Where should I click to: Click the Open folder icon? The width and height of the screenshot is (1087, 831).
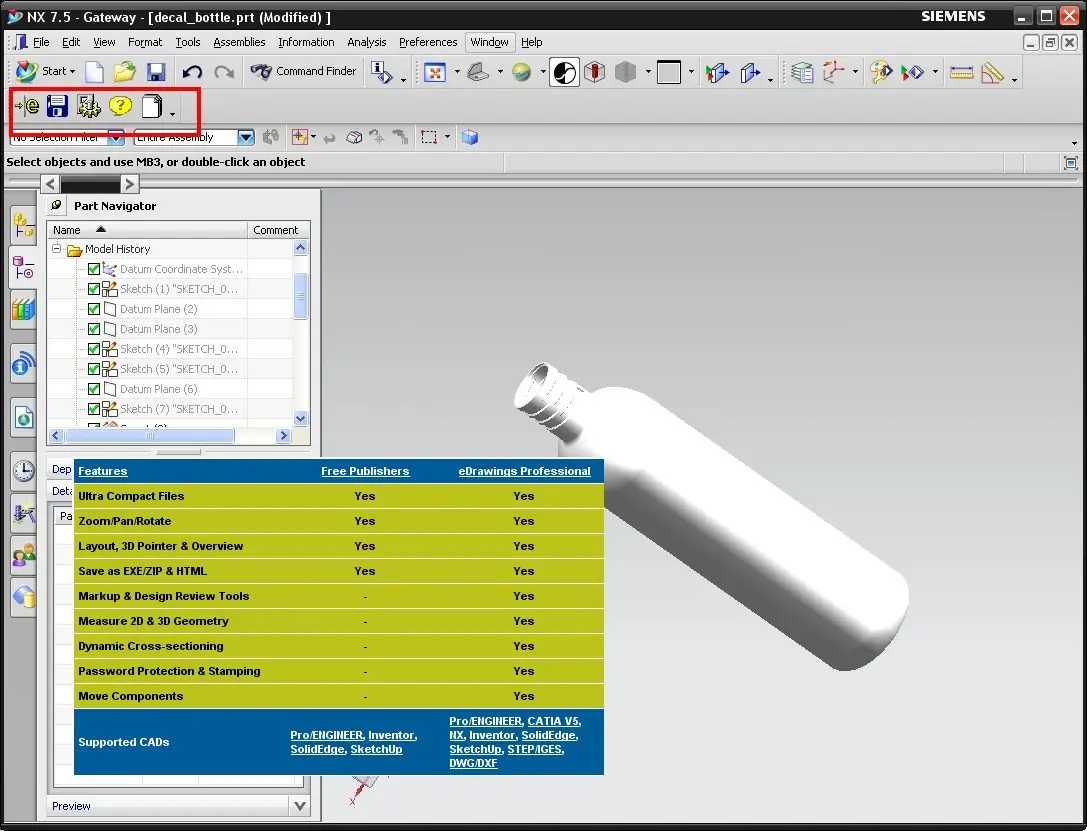[x=125, y=71]
